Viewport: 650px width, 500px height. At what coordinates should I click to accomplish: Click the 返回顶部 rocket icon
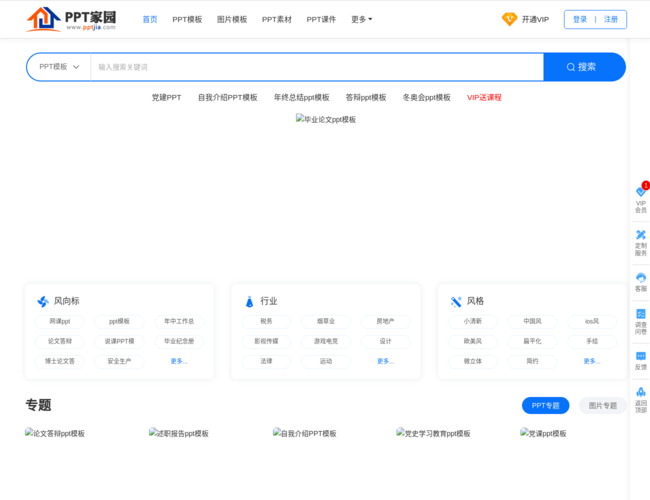640,392
